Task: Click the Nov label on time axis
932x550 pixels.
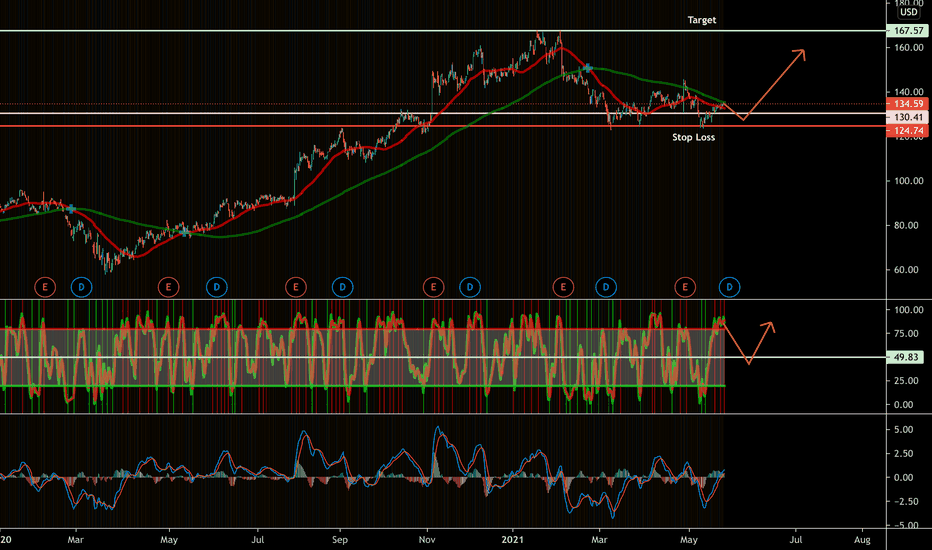Action: [x=427, y=540]
